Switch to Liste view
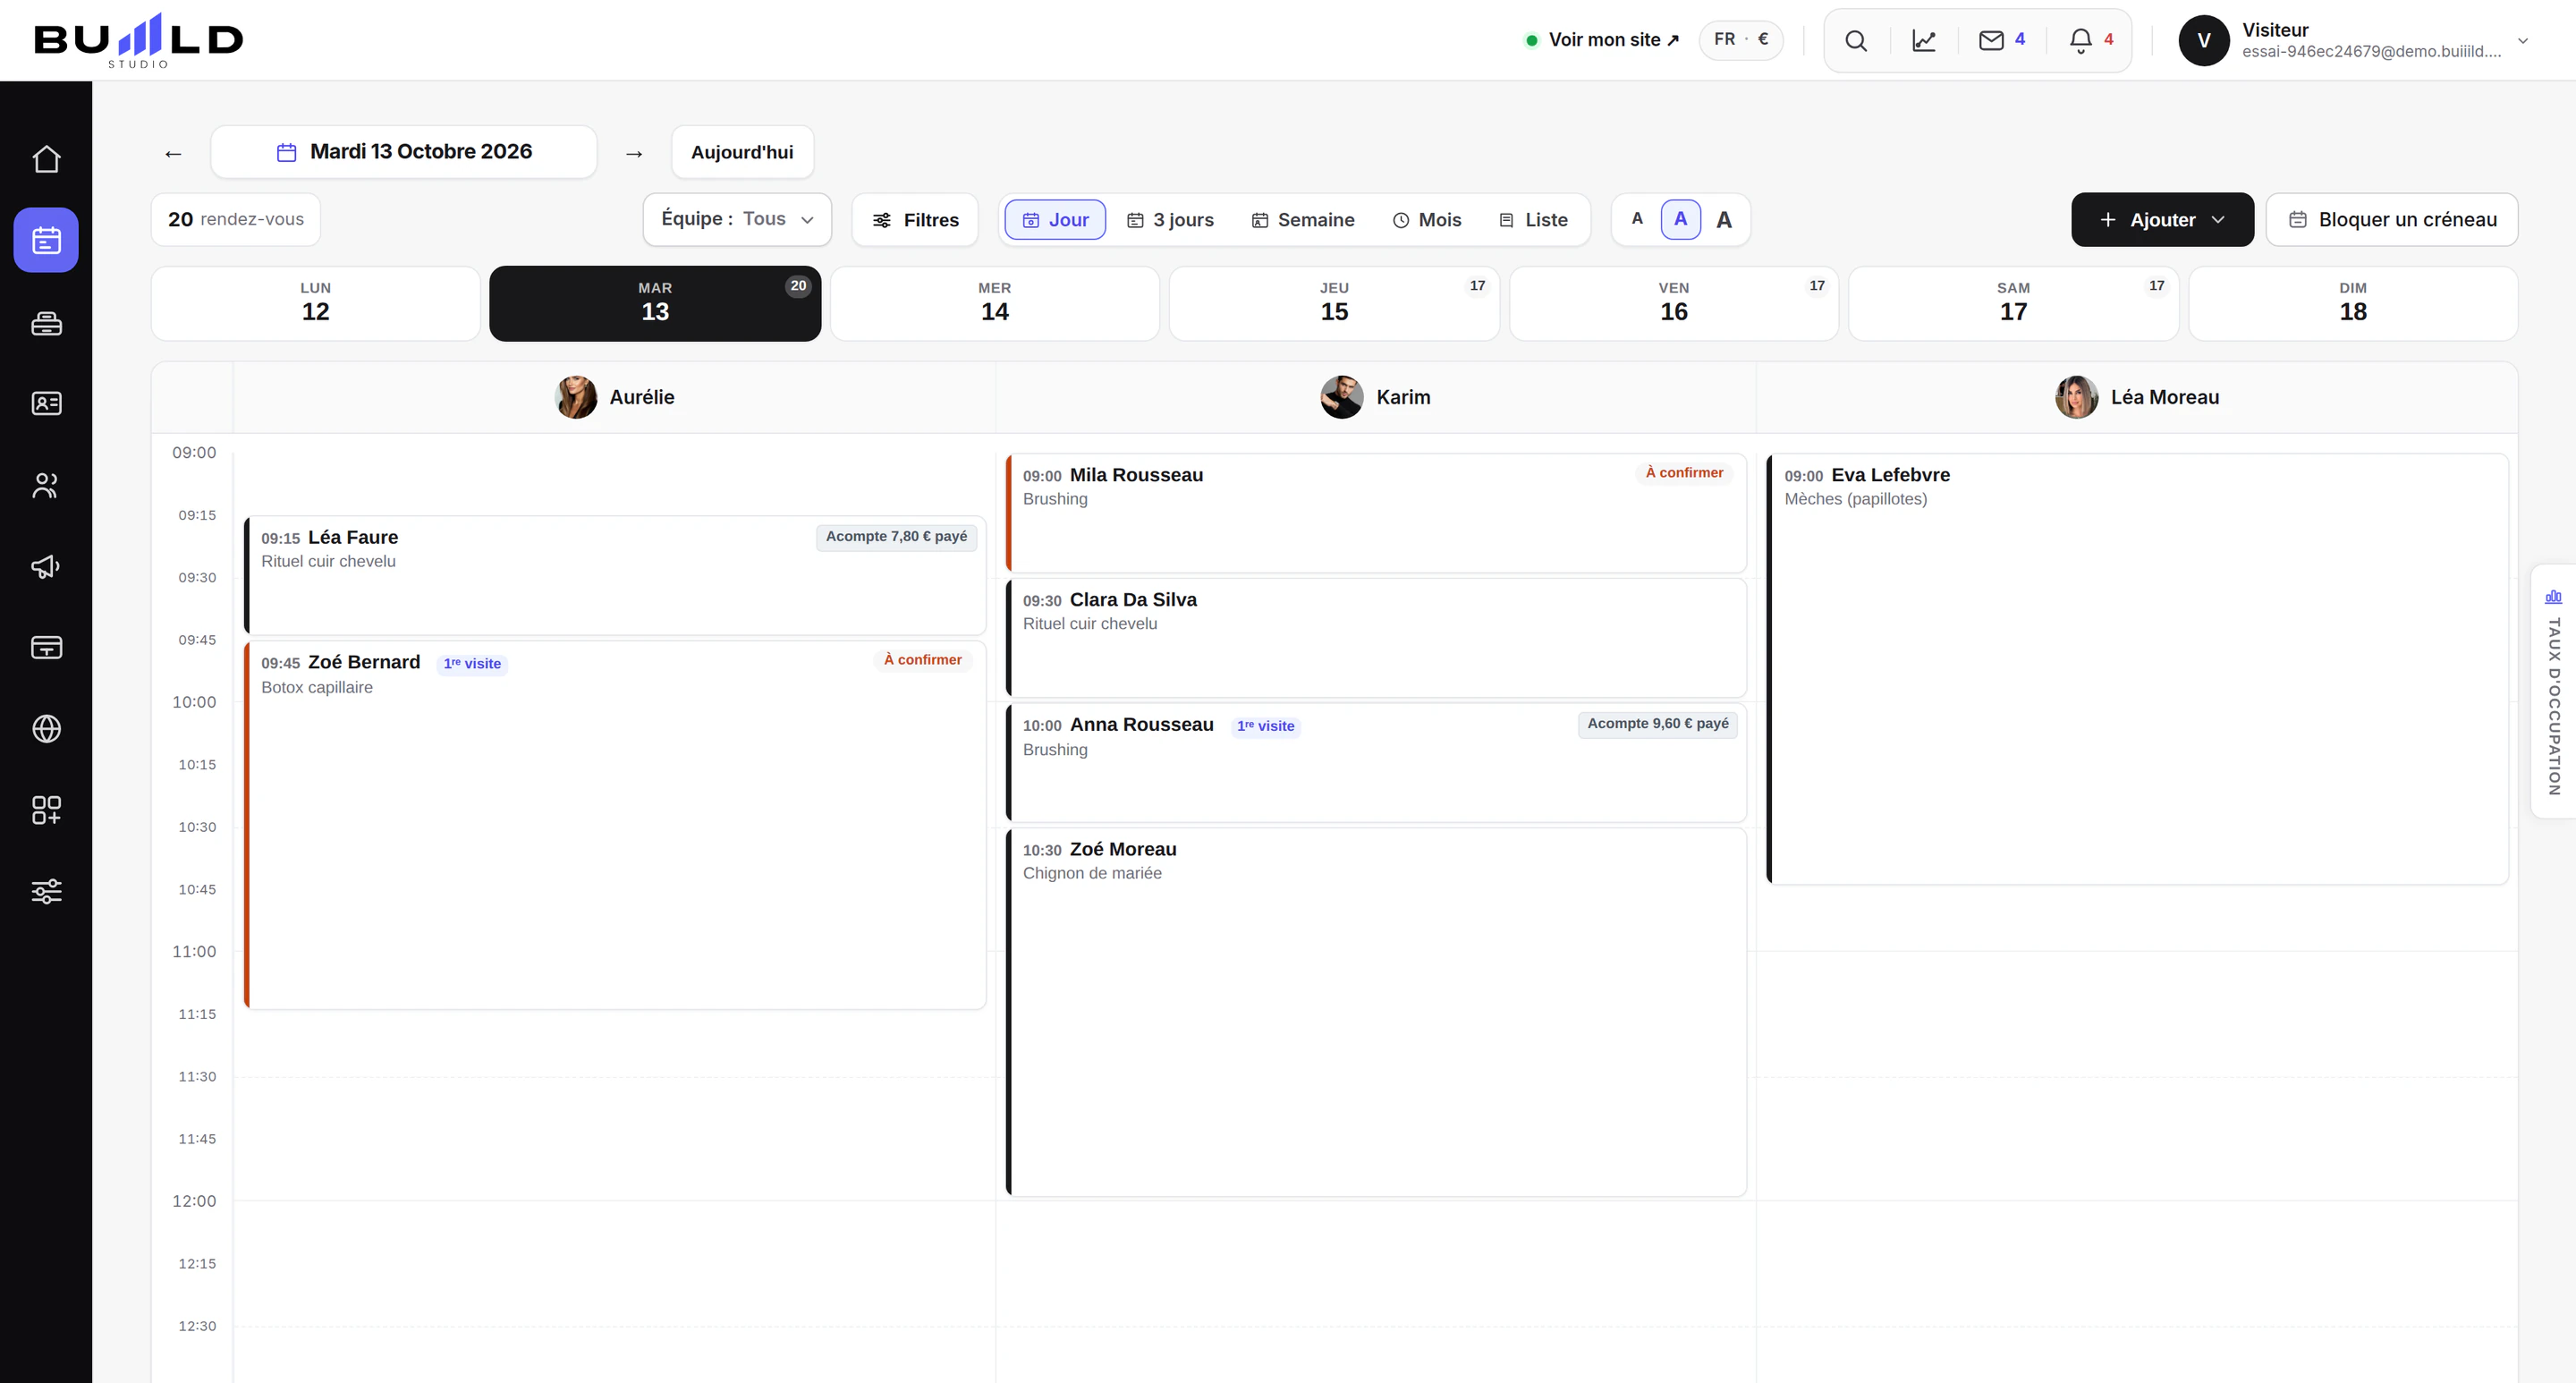2576x1383 pixels. point(1533,220)
